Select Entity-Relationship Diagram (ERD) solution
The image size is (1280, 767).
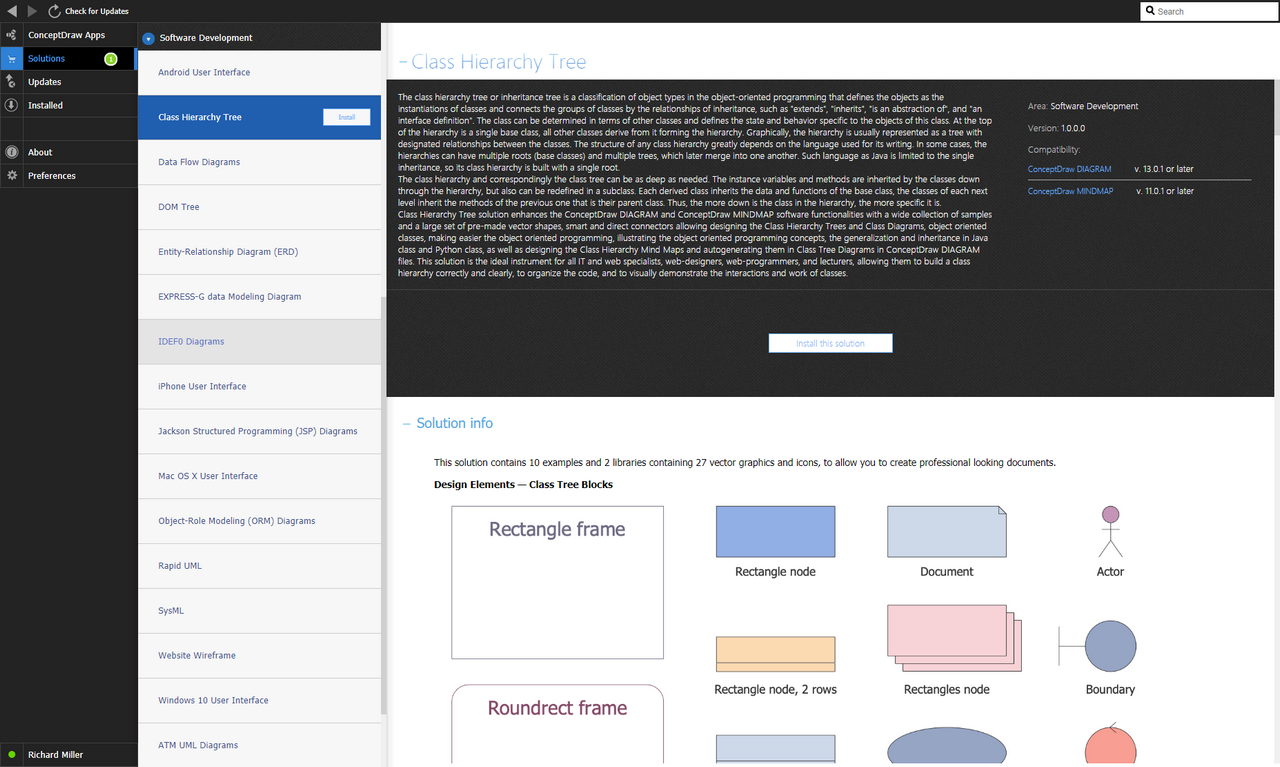[x=259, y=252]
